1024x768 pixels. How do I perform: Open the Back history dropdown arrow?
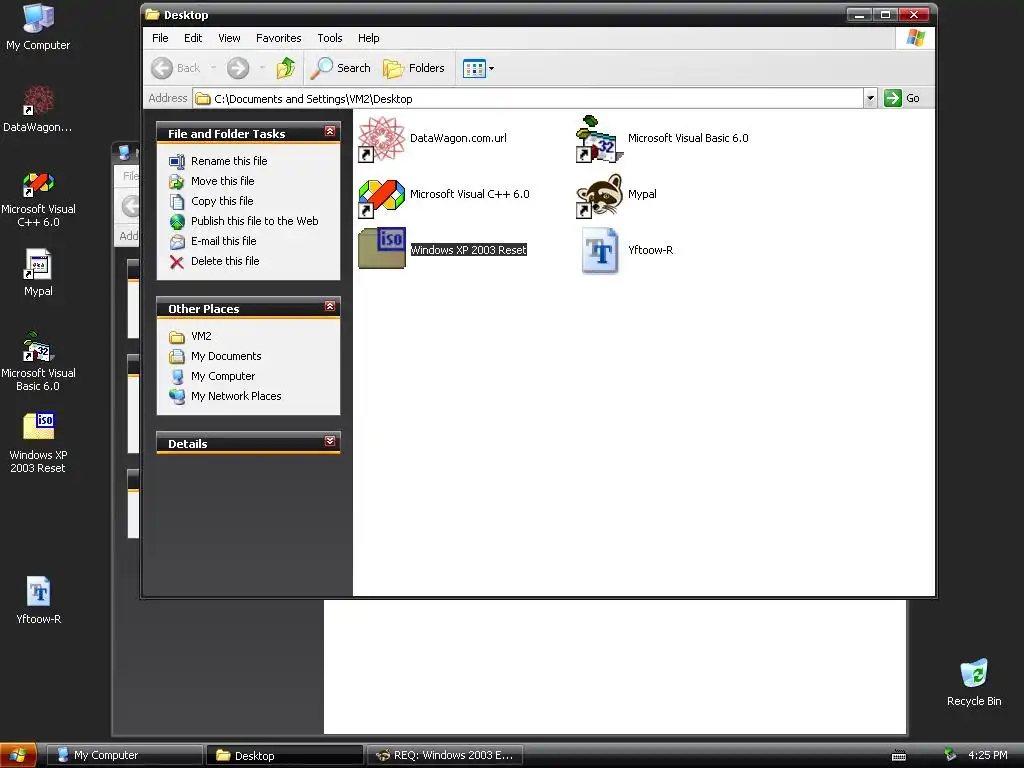point(213,68)
